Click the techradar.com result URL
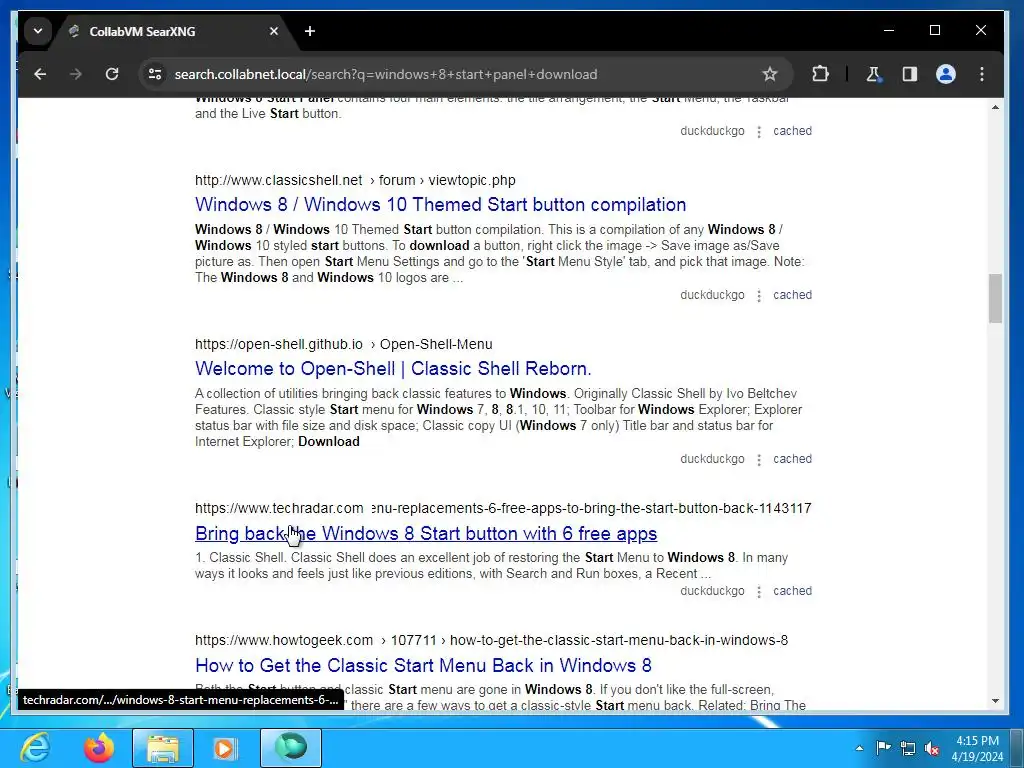The height and width of the screenshot is (768, 1024). click(503, 508)
